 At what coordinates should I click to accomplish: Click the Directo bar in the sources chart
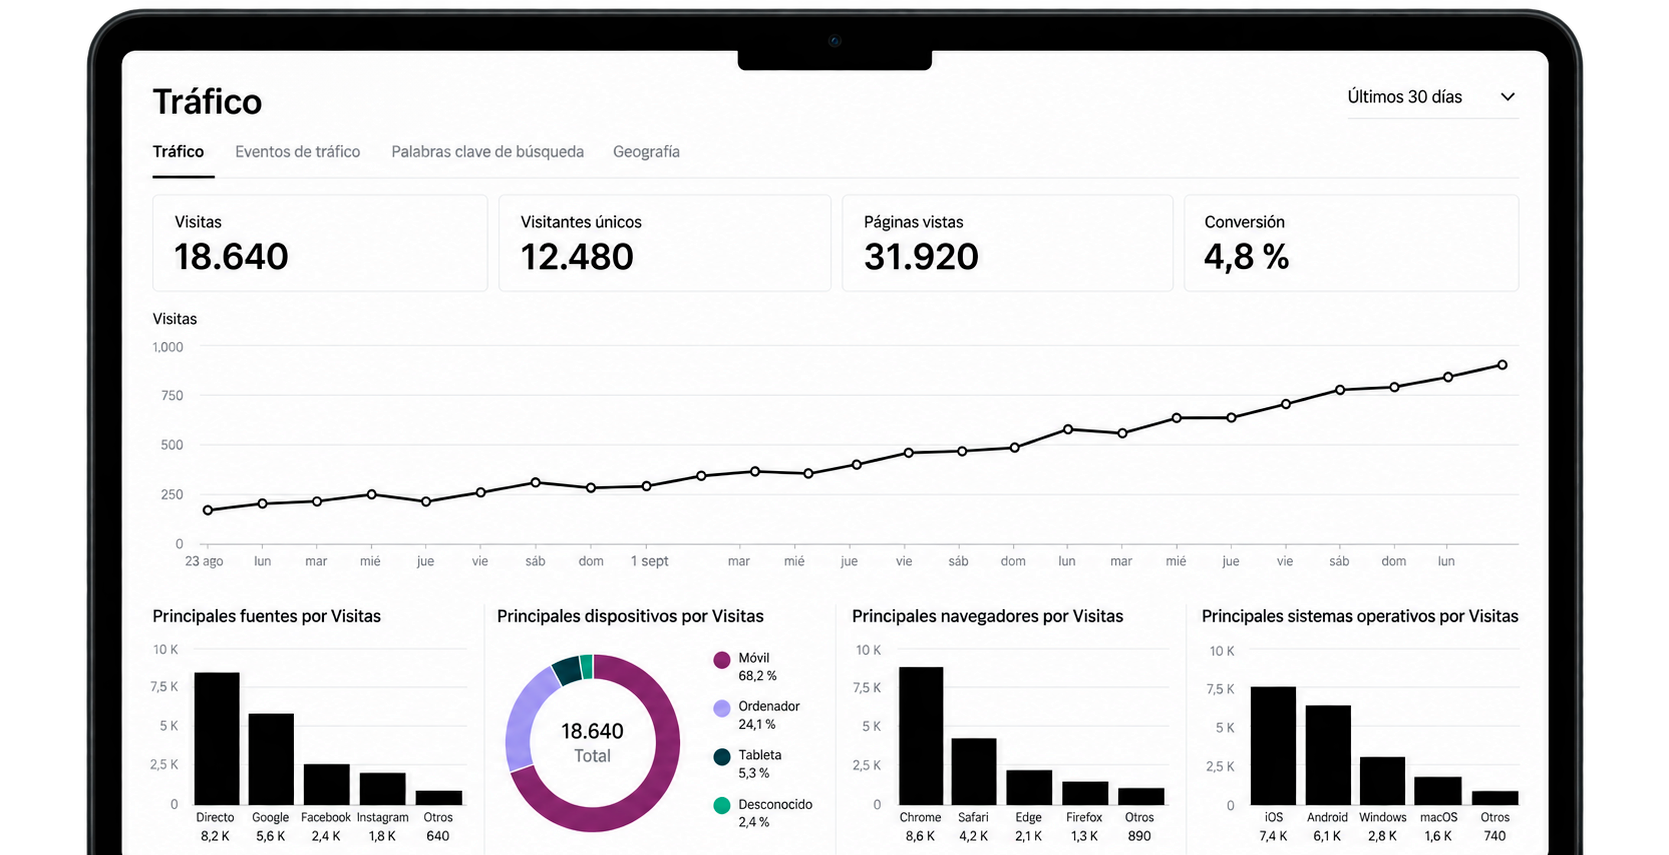tap(217, 738)
